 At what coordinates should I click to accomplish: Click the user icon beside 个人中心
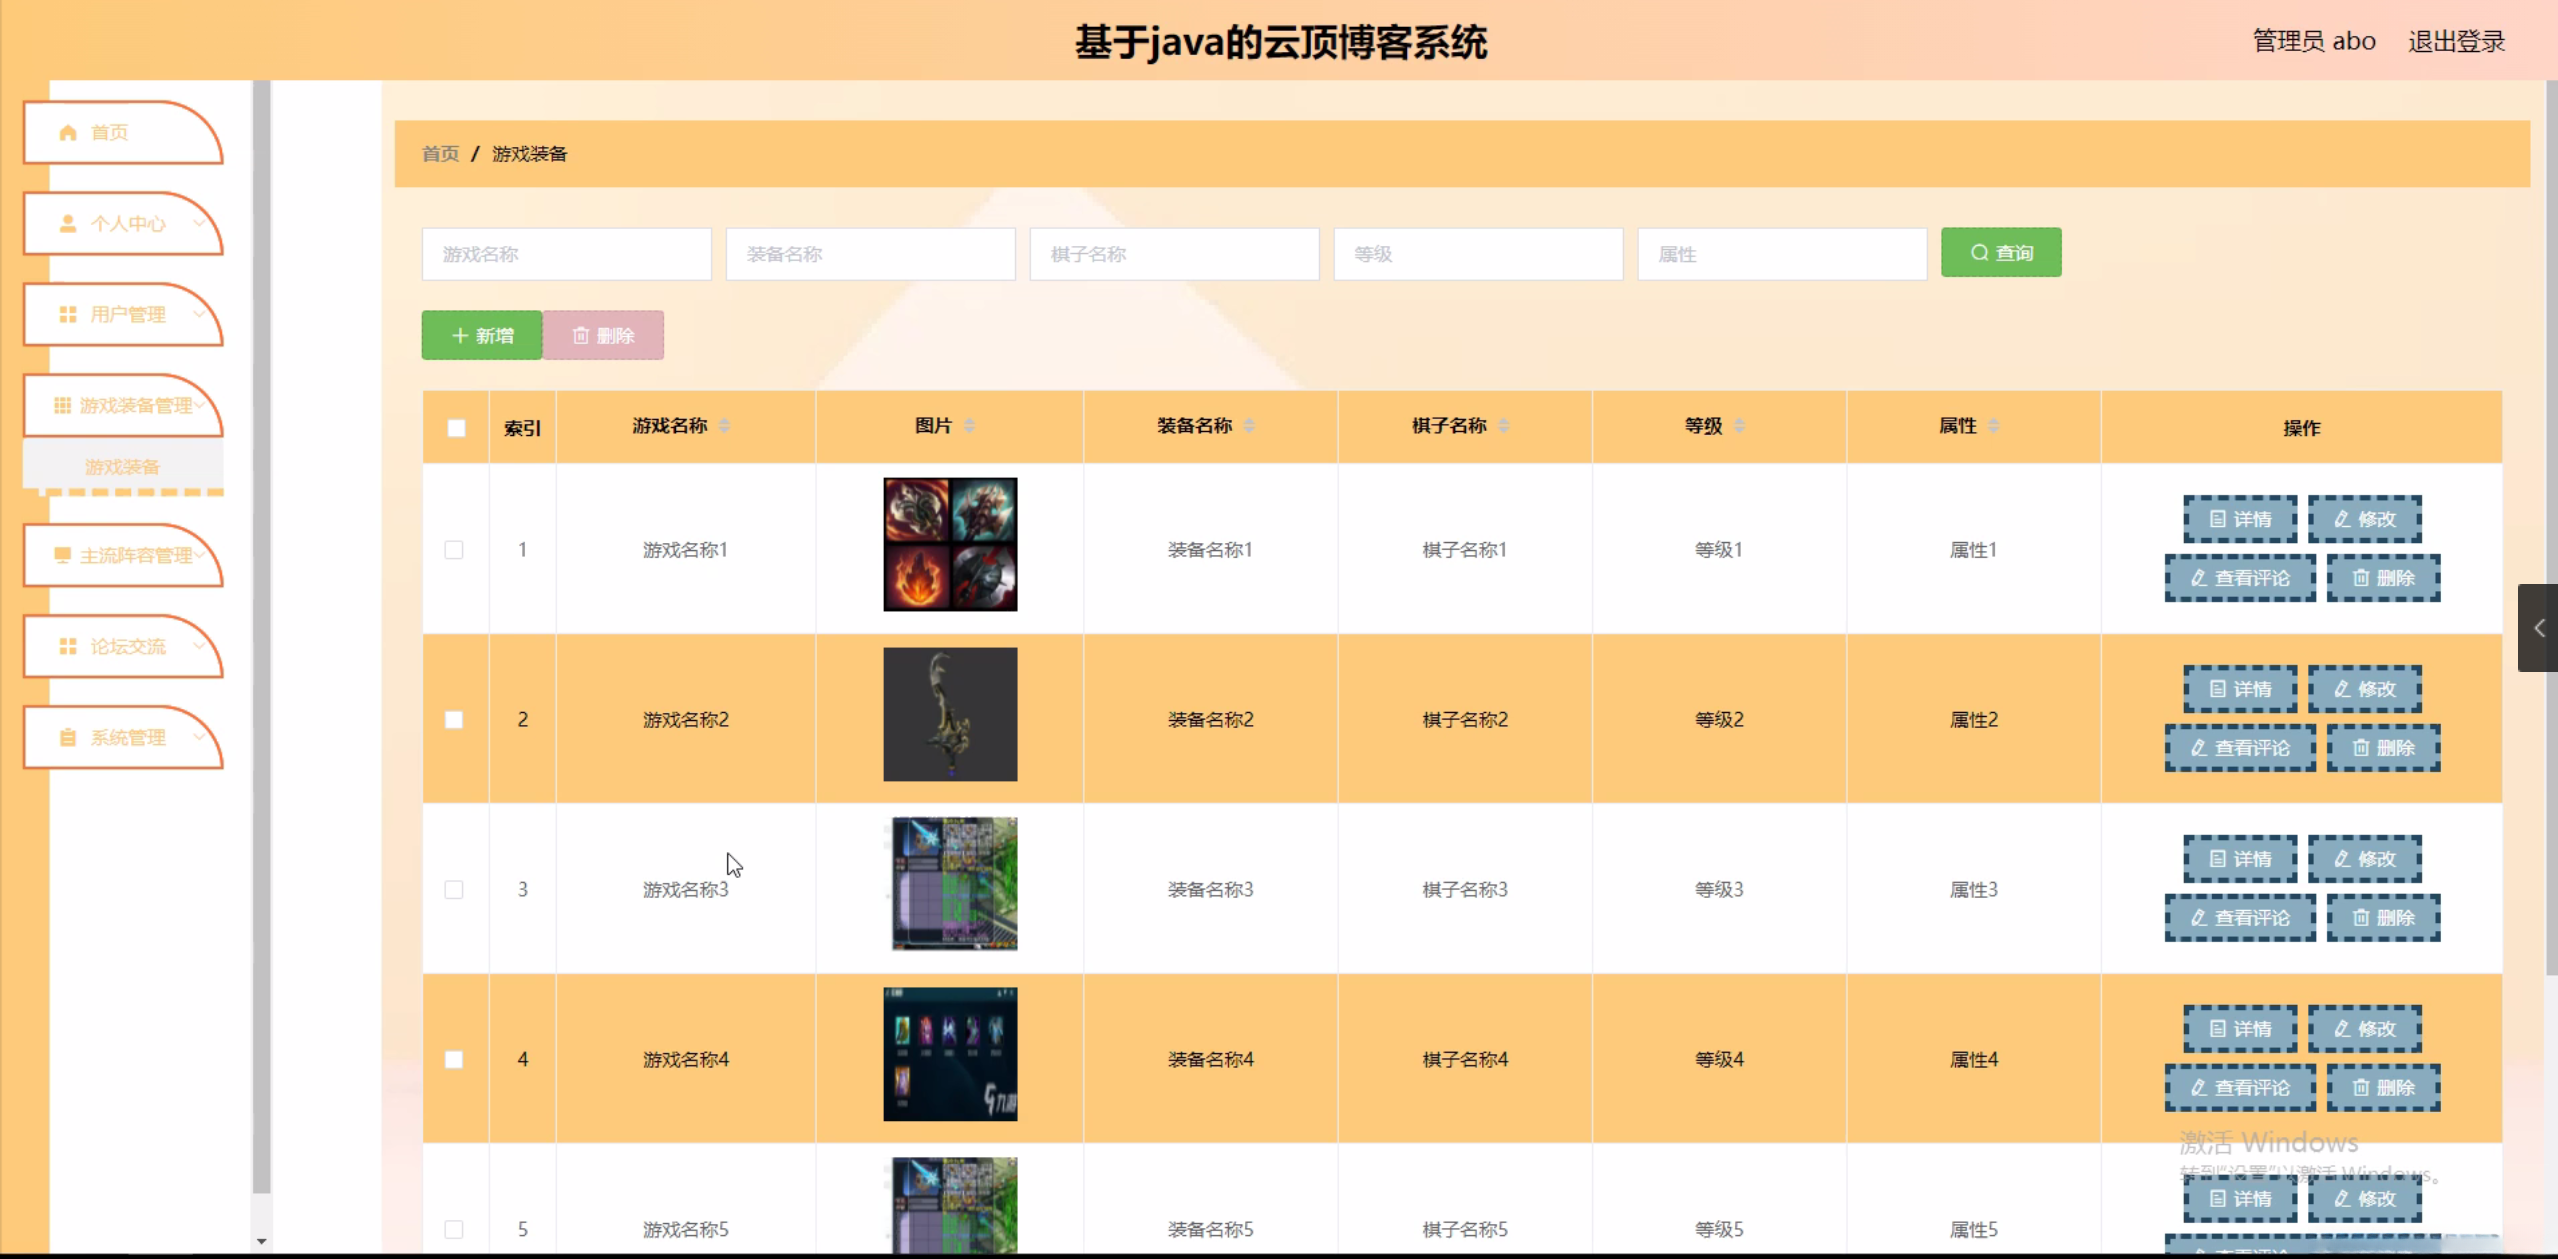tap(68, 223)
